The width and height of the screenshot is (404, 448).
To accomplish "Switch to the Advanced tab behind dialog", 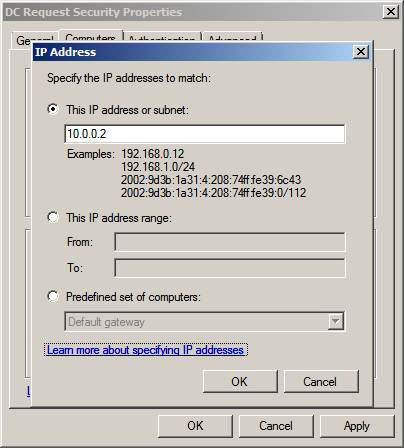I will click(232, 37).
